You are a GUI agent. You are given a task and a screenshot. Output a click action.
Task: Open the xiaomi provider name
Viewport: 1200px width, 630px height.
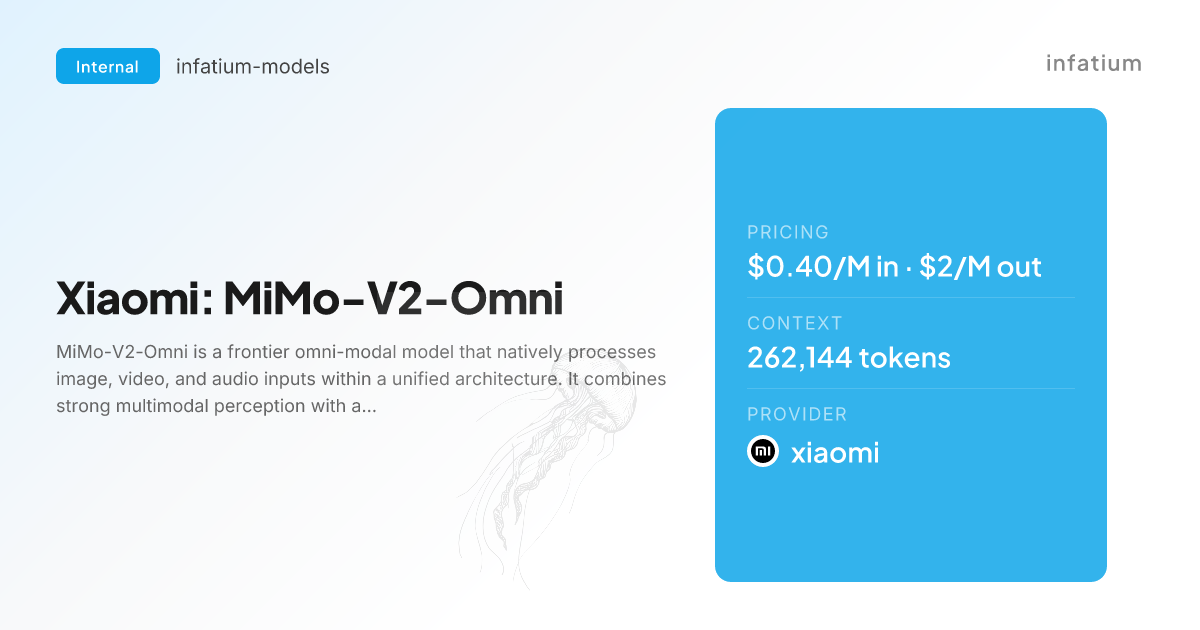tap(835, 453)
